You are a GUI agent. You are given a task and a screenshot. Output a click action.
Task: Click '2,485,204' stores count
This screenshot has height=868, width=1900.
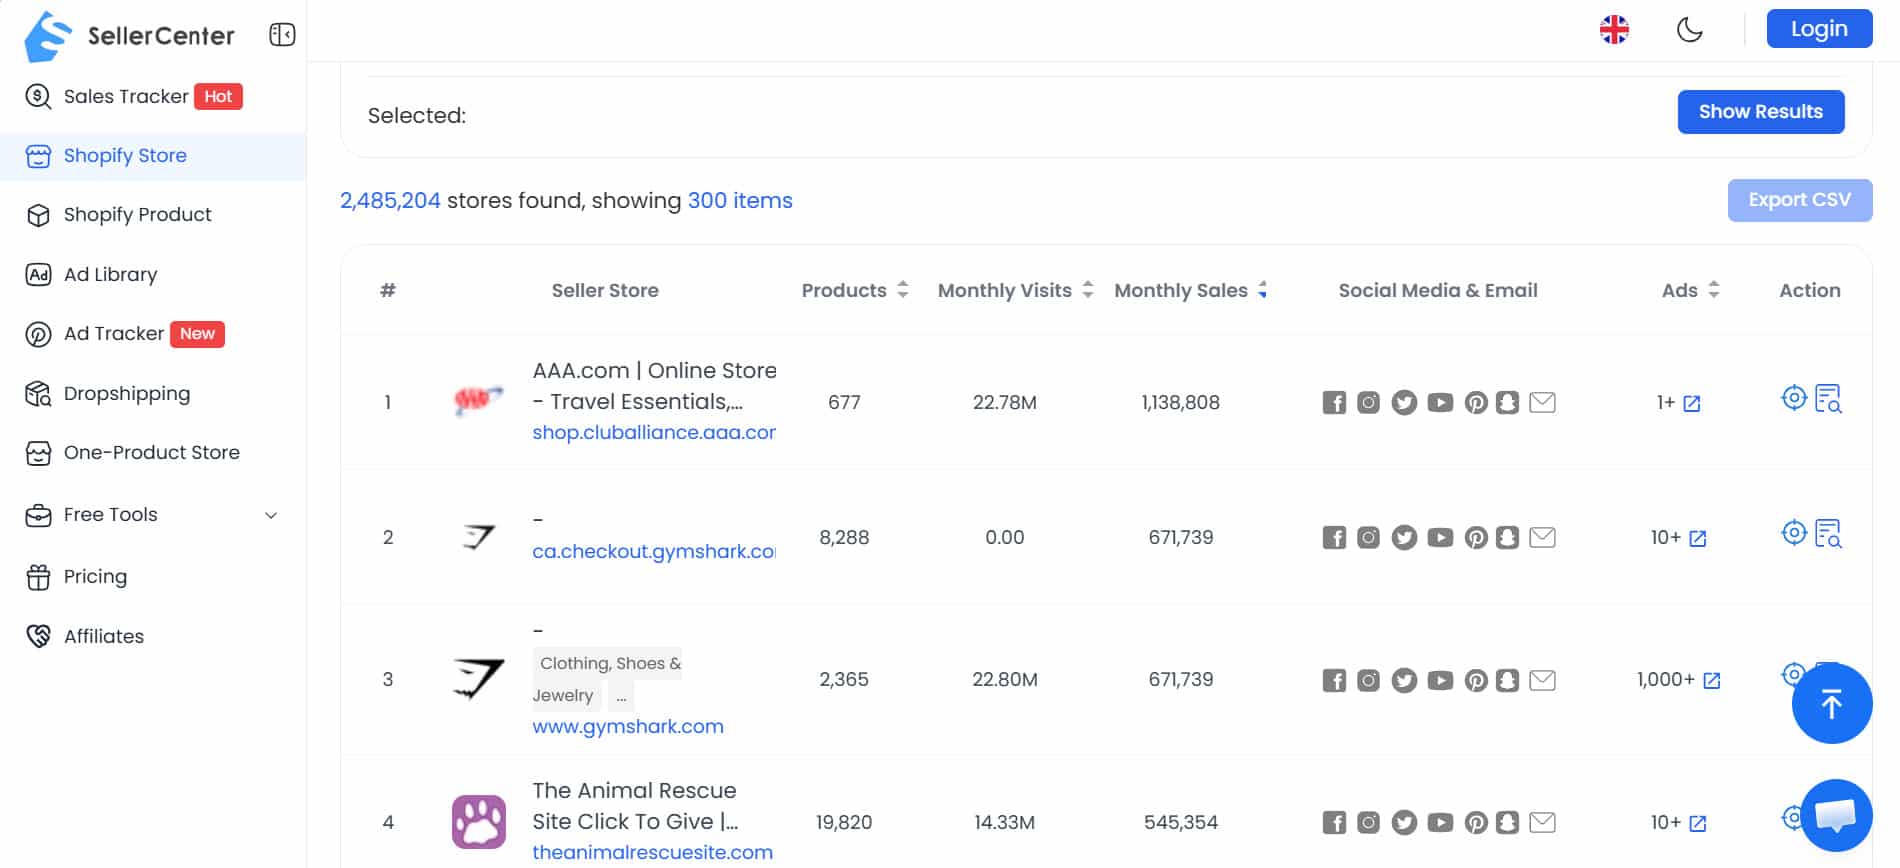390,201
